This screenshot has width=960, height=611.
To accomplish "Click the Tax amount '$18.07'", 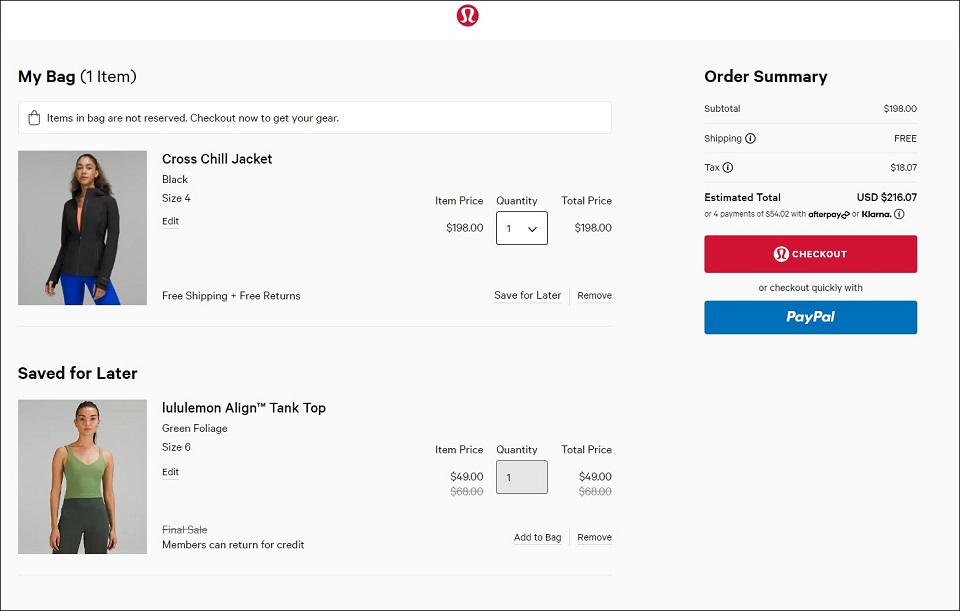I will pos(904,167).
